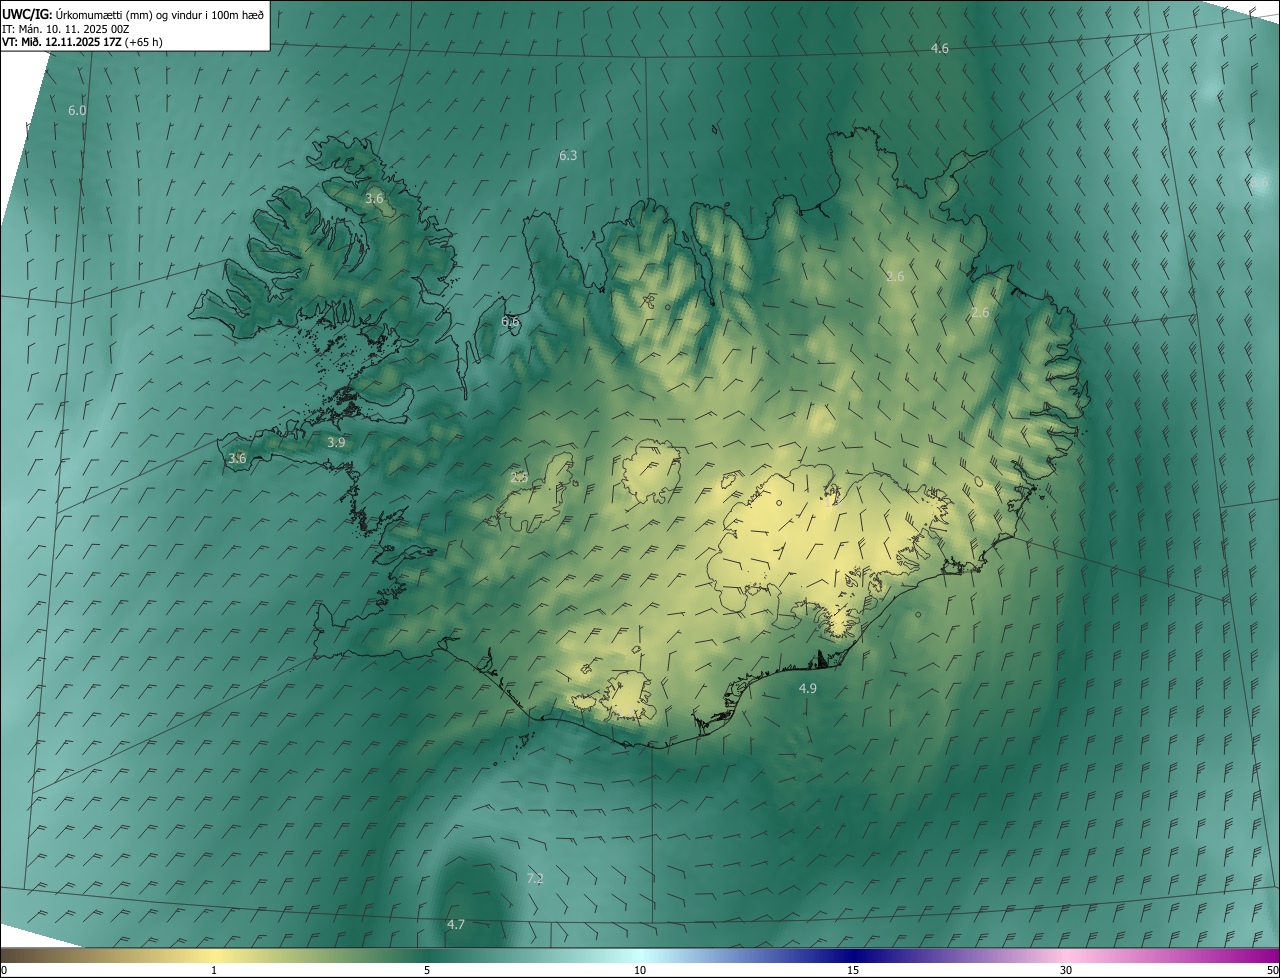This screenshot has height=978, width=1280.
Task: Click the "IT: Mán. 10. 11. 2025 00Z" line
Action: (66, 29)
